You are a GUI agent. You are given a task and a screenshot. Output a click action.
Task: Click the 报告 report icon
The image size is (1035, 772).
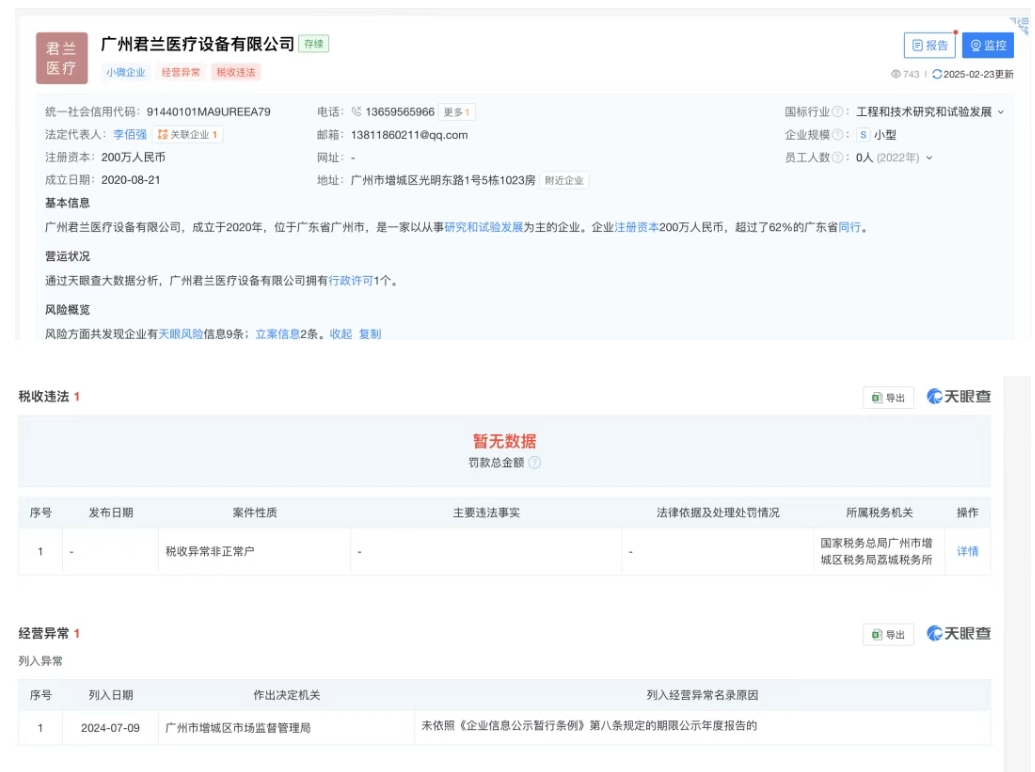[918, 45]
